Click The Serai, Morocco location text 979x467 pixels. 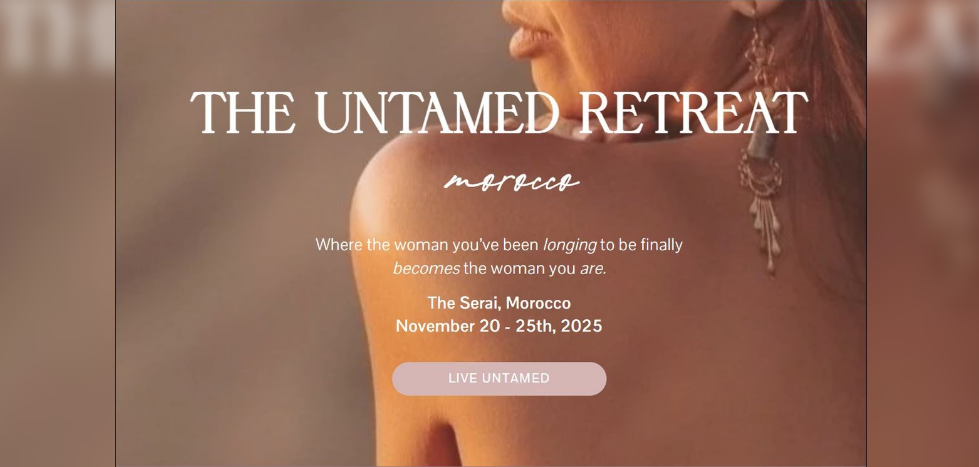click(499, 303)
